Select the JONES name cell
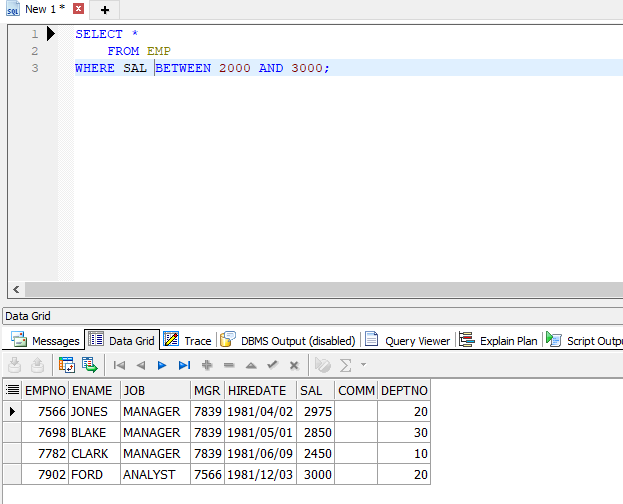The width and height of the screenshot is (623, 504). click(94, 411)
